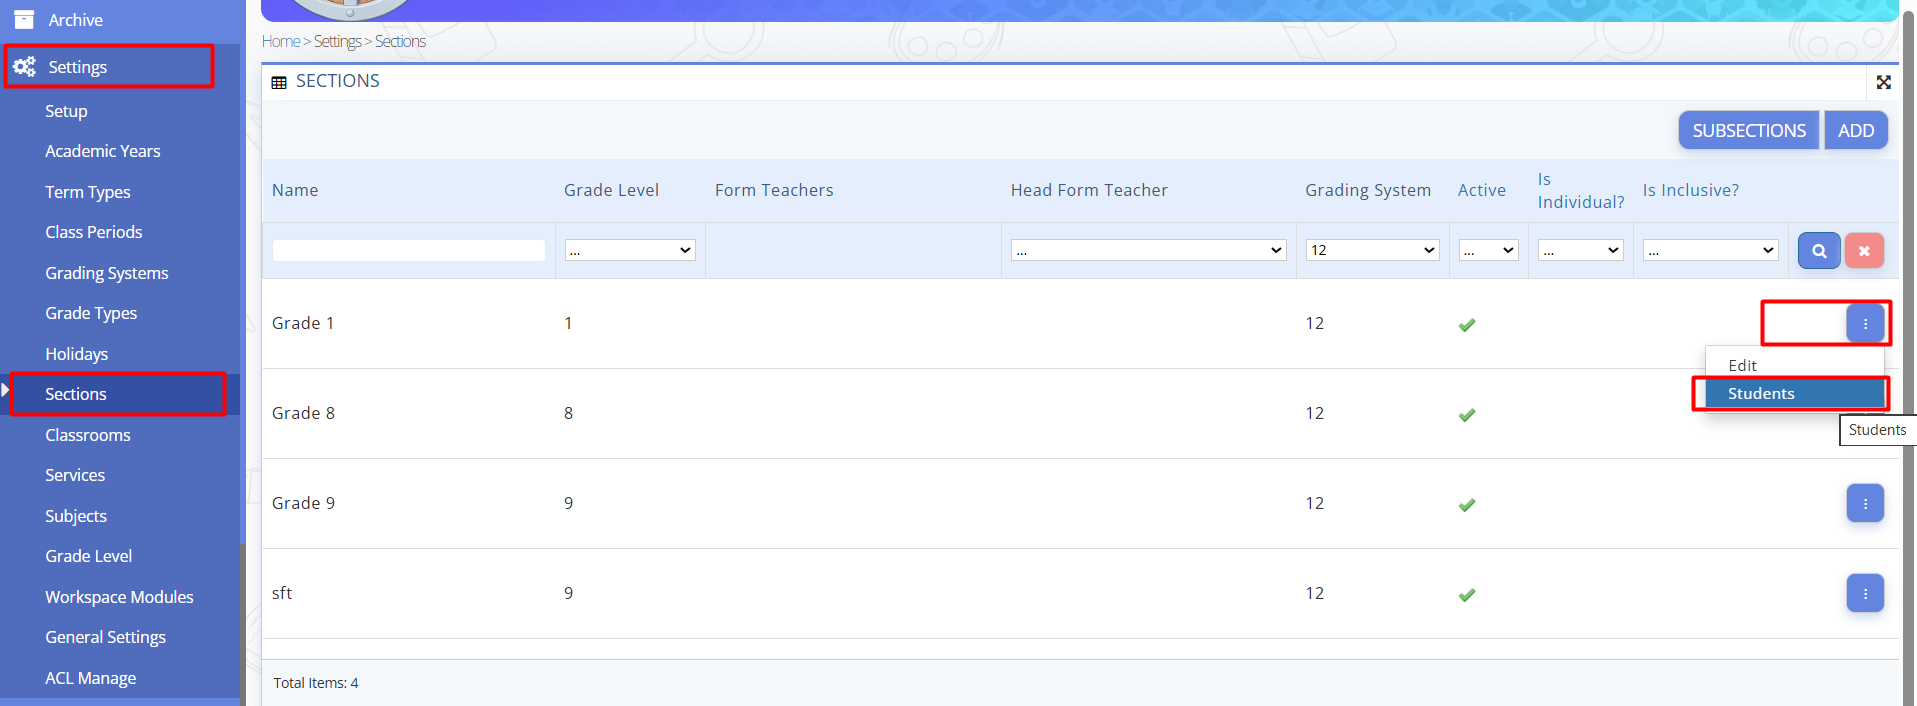Open the Is Individual filter dropdown

[1580, 250]
